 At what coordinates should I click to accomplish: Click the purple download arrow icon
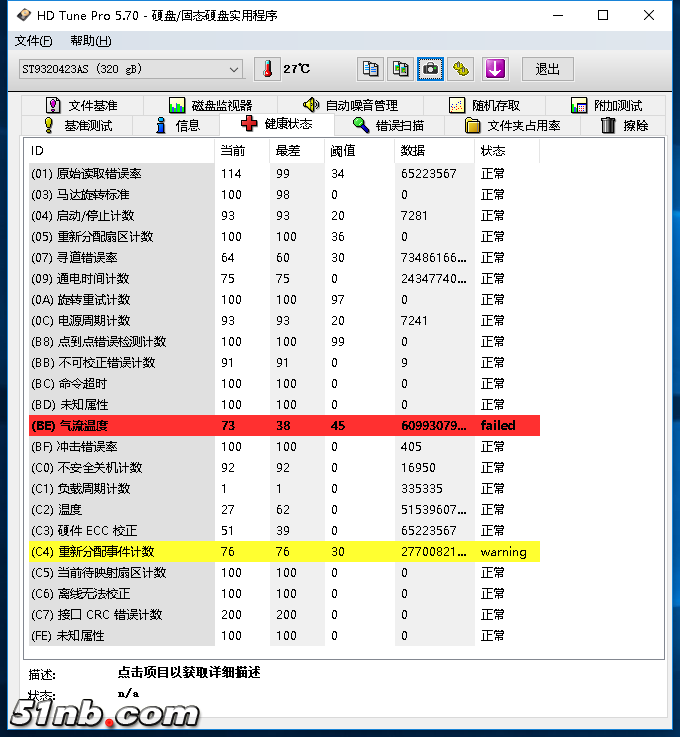[495, 69]
